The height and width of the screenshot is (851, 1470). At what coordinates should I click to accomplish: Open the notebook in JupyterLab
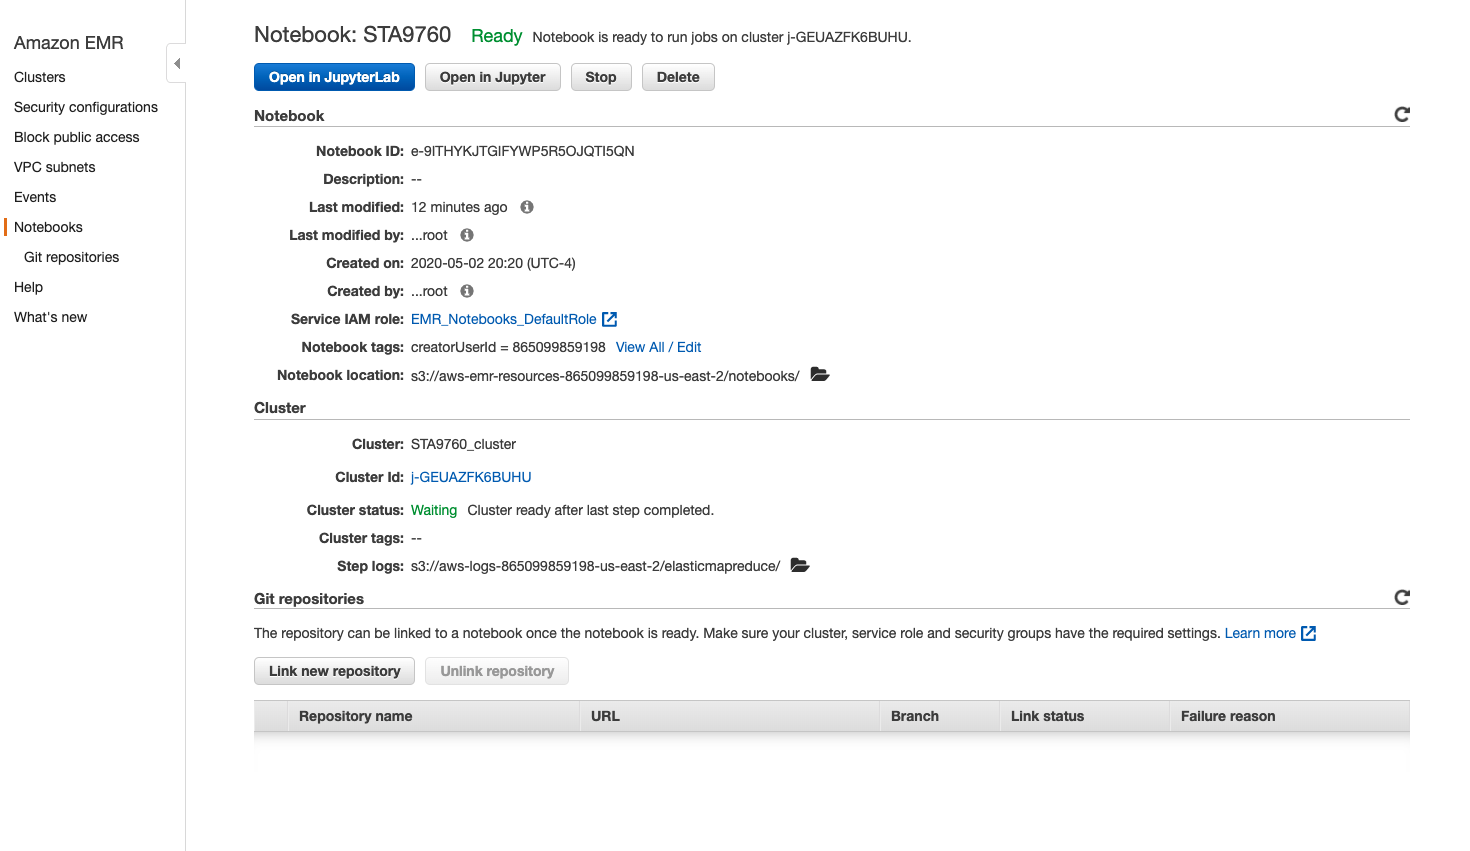pyautogui.click(x=334, y=77)
